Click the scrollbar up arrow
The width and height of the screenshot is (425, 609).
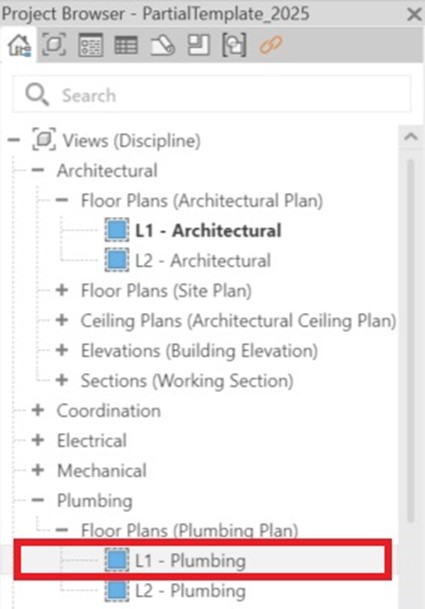(x=411, y=137)
